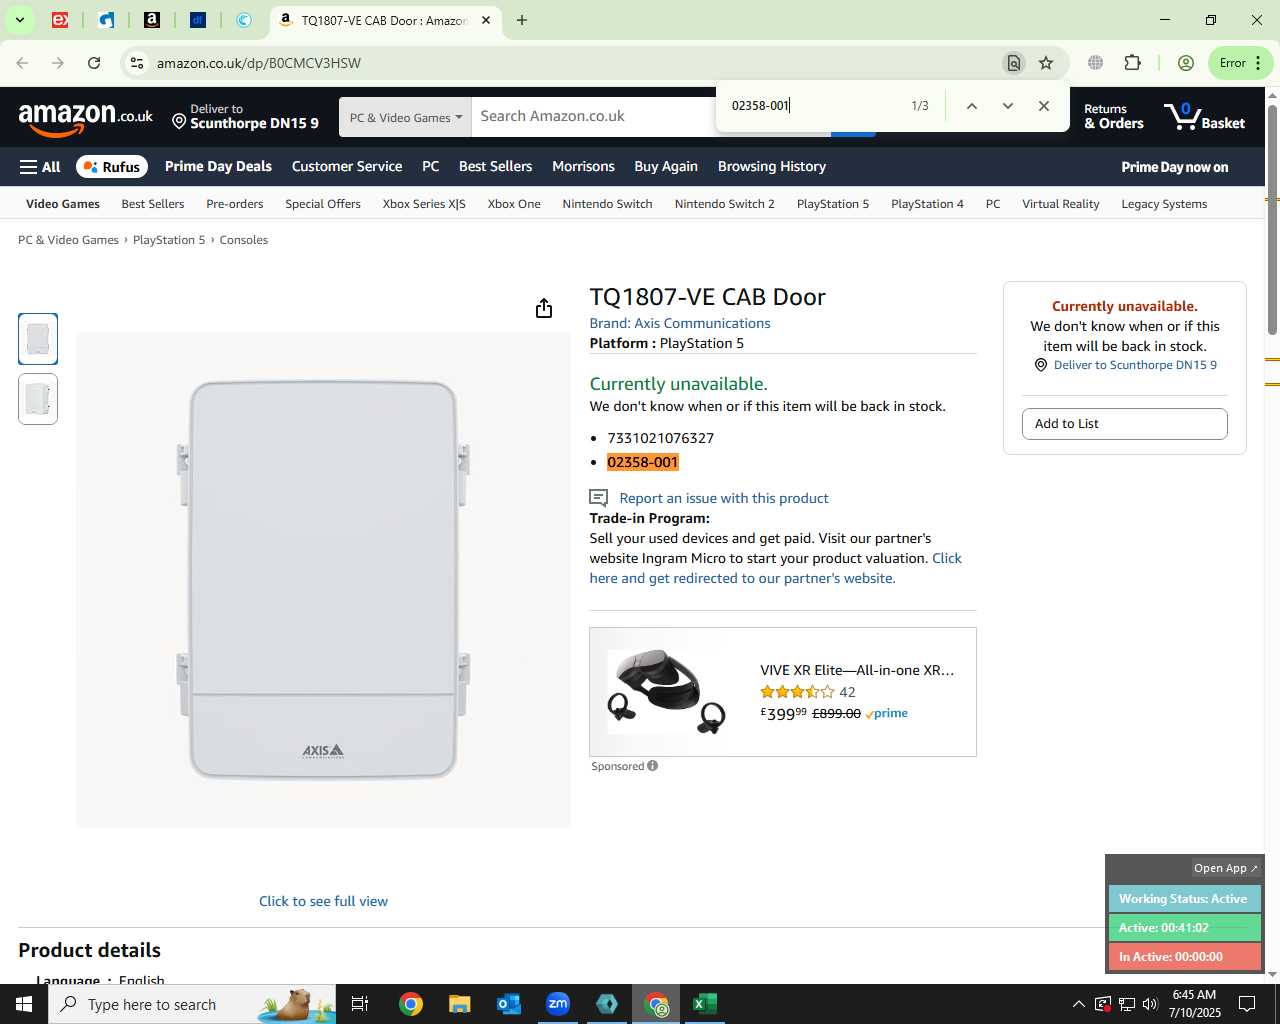
Task: Select Video Games subnav tab
Action: 63,204
